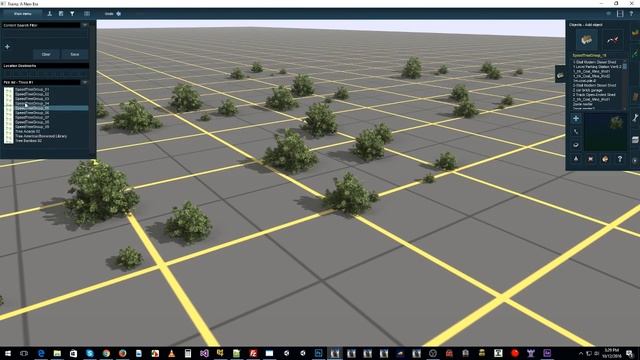Select Tree Acacia 02 in the pick list
The height and width of the screenshot is (360, 640).
28,131
